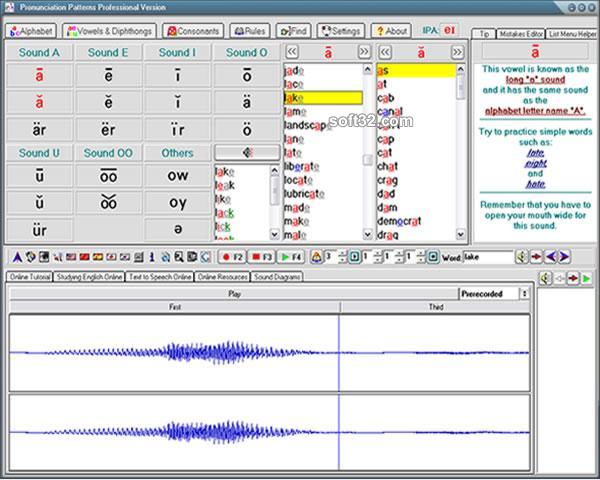Image resolution: width=600 pixels, height=480 pixels.
Task: Select the long ā sound button
Action: click(x=39, y=75)
